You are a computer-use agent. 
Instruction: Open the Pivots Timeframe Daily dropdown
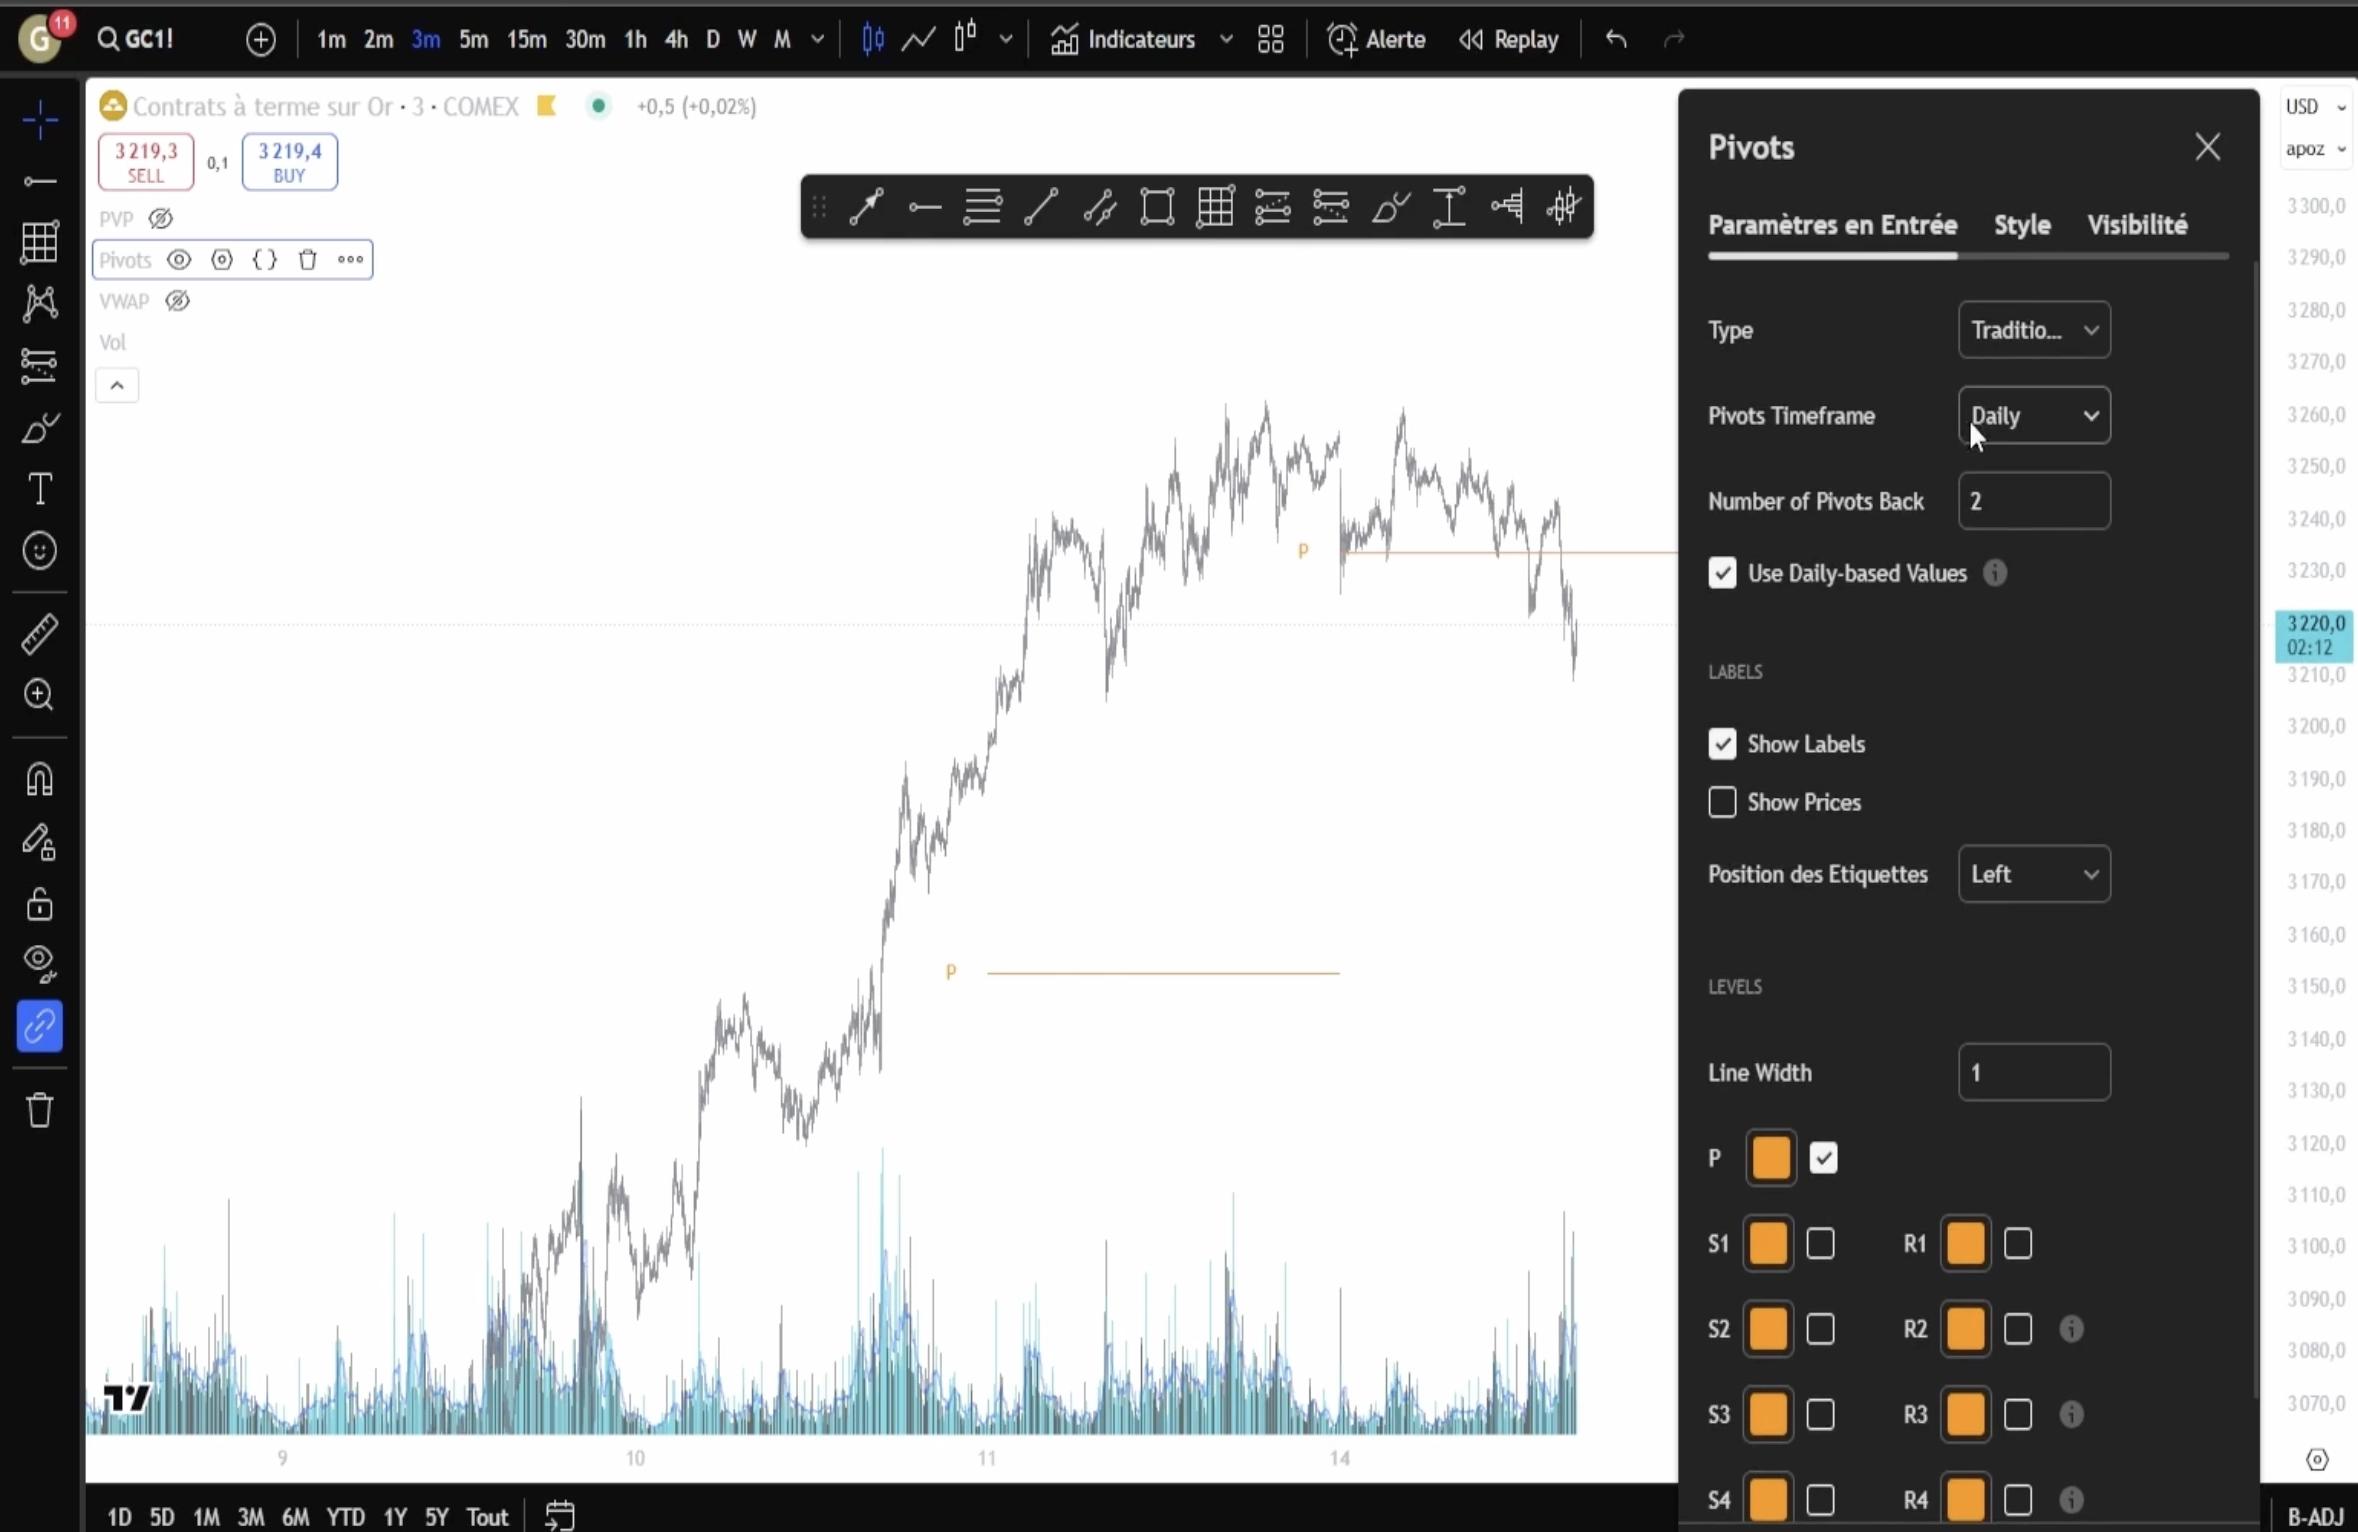tap(2033, 415)
